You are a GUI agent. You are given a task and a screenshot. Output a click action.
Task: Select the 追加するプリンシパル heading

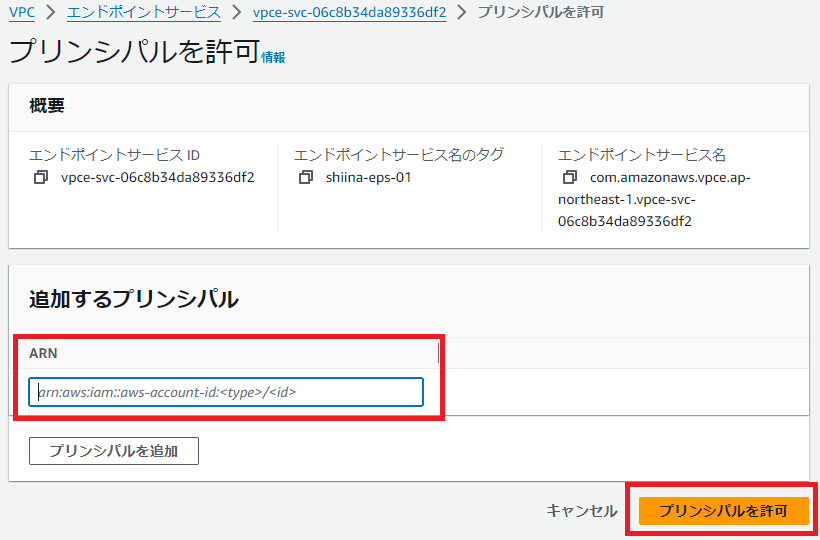134,300
